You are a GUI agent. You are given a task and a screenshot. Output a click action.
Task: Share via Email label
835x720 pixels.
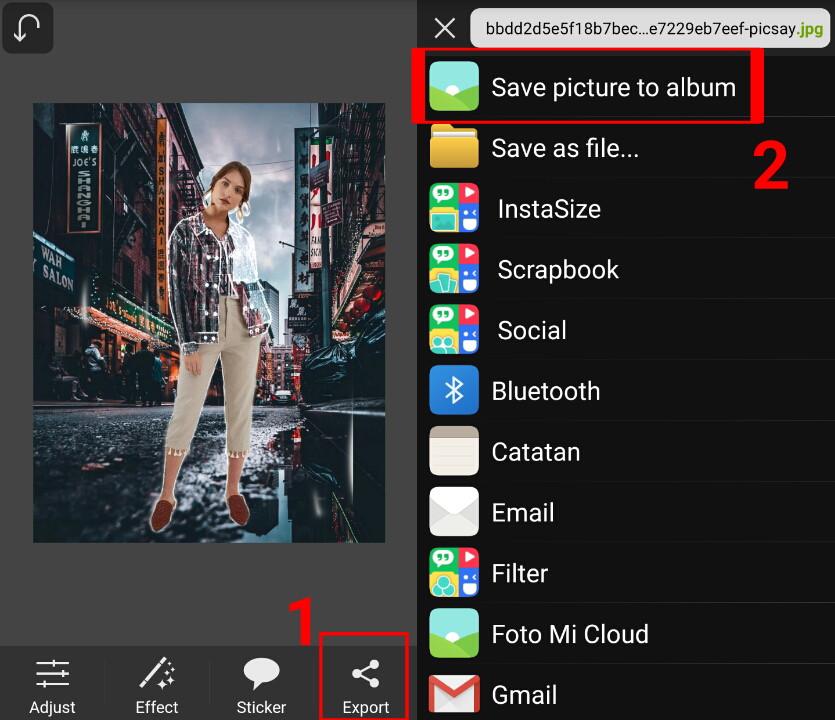coord(523,512)
